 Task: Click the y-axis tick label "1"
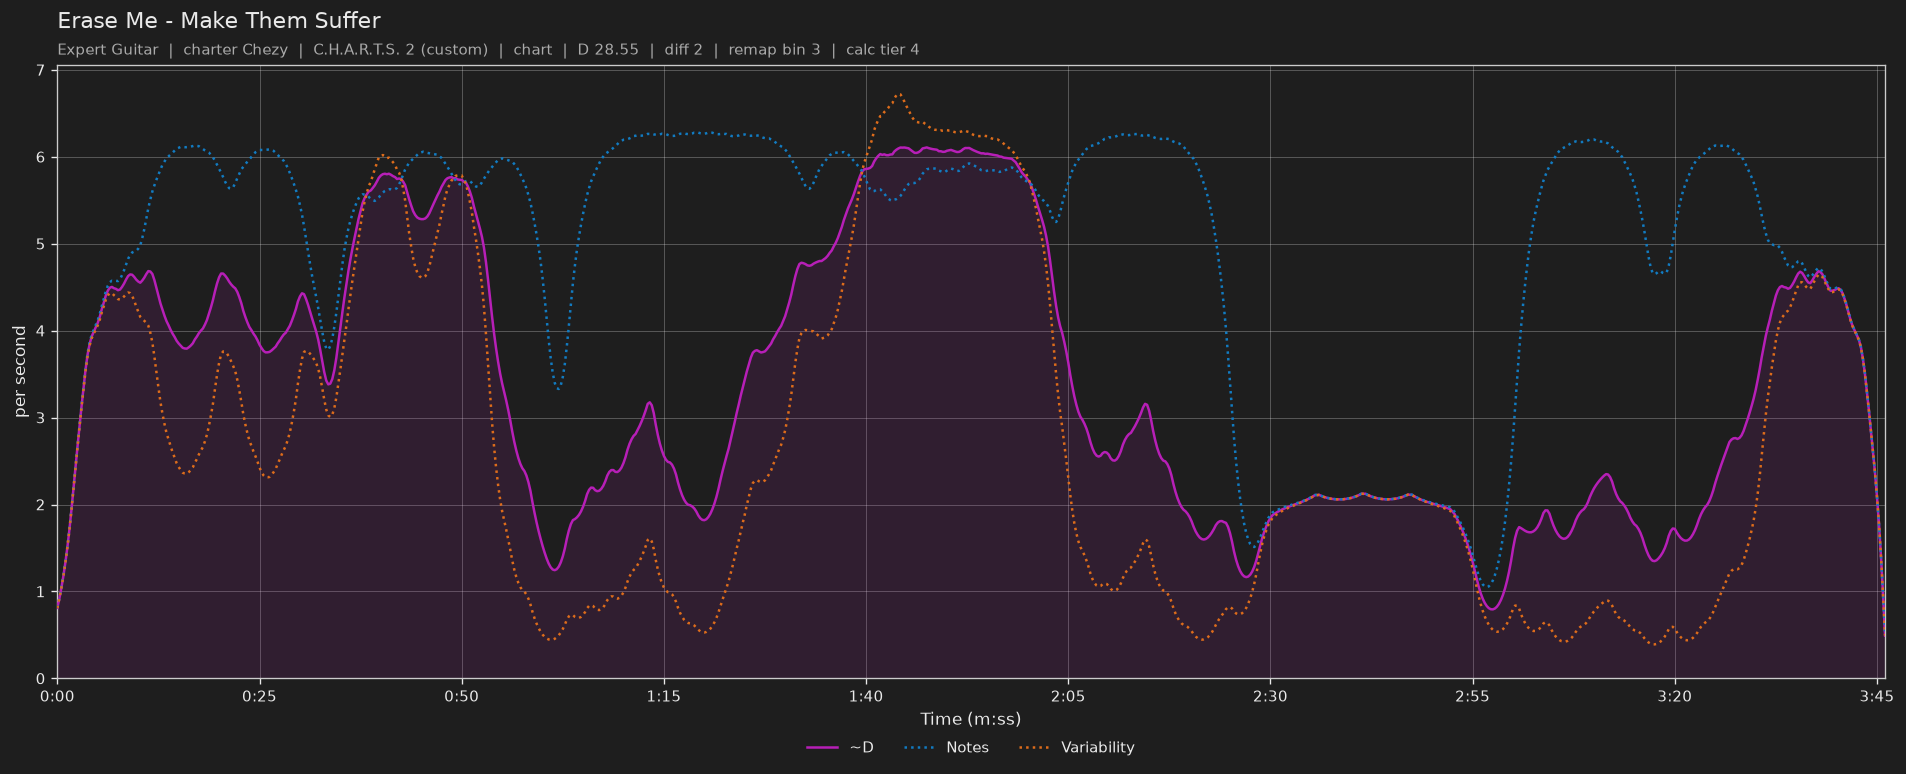40,593
